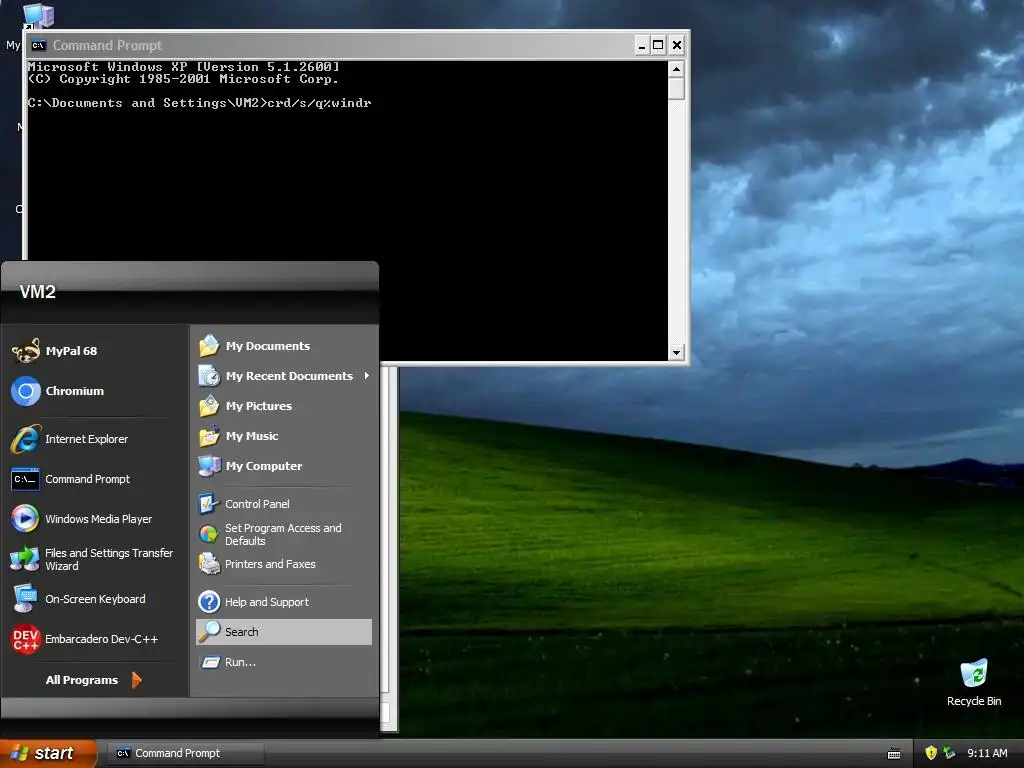Click the Command Prompt title text

[x=107, y=45]
